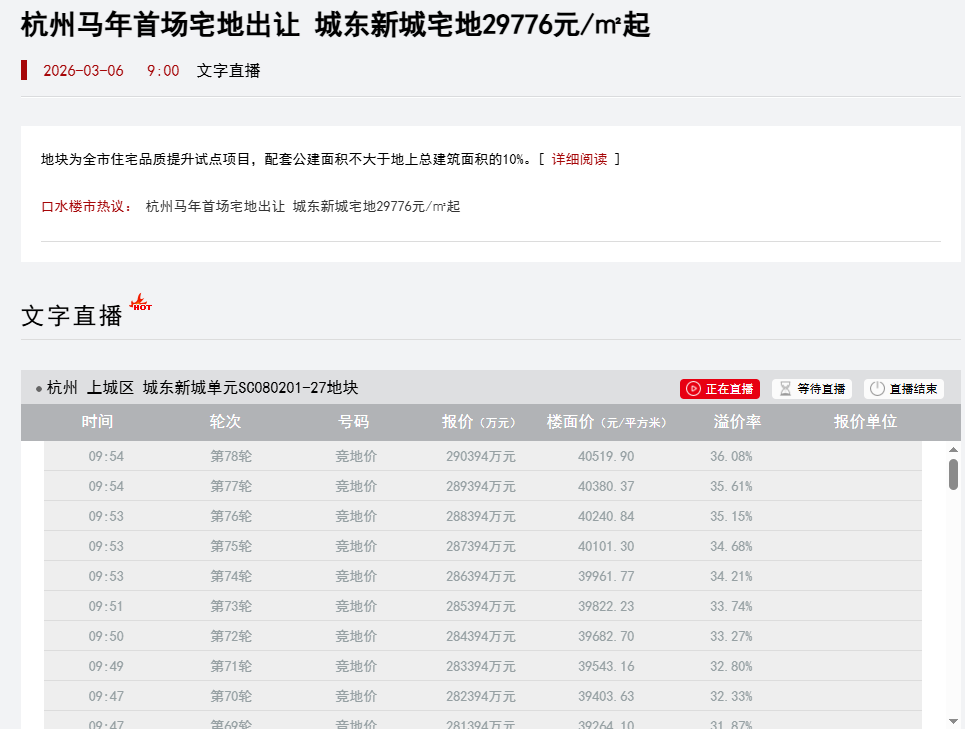This screenshot has height=729, width=965.
Task: Click the red bar beside the date
Action: [24, 70]
